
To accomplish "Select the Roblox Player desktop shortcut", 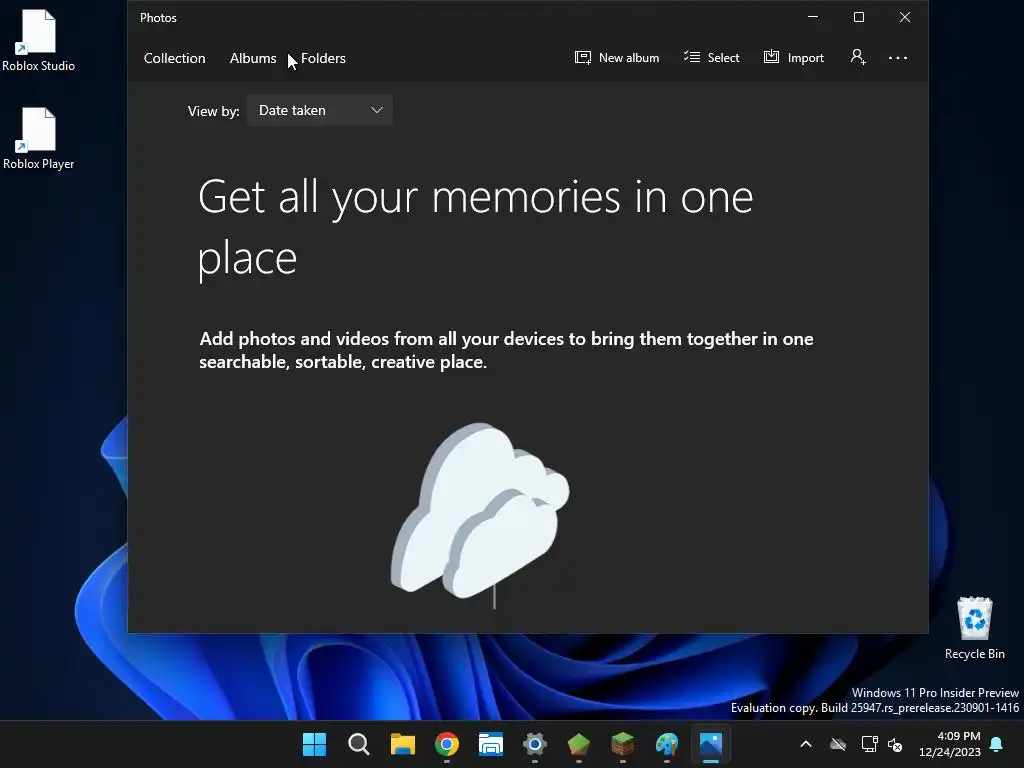I will [39, 138].
